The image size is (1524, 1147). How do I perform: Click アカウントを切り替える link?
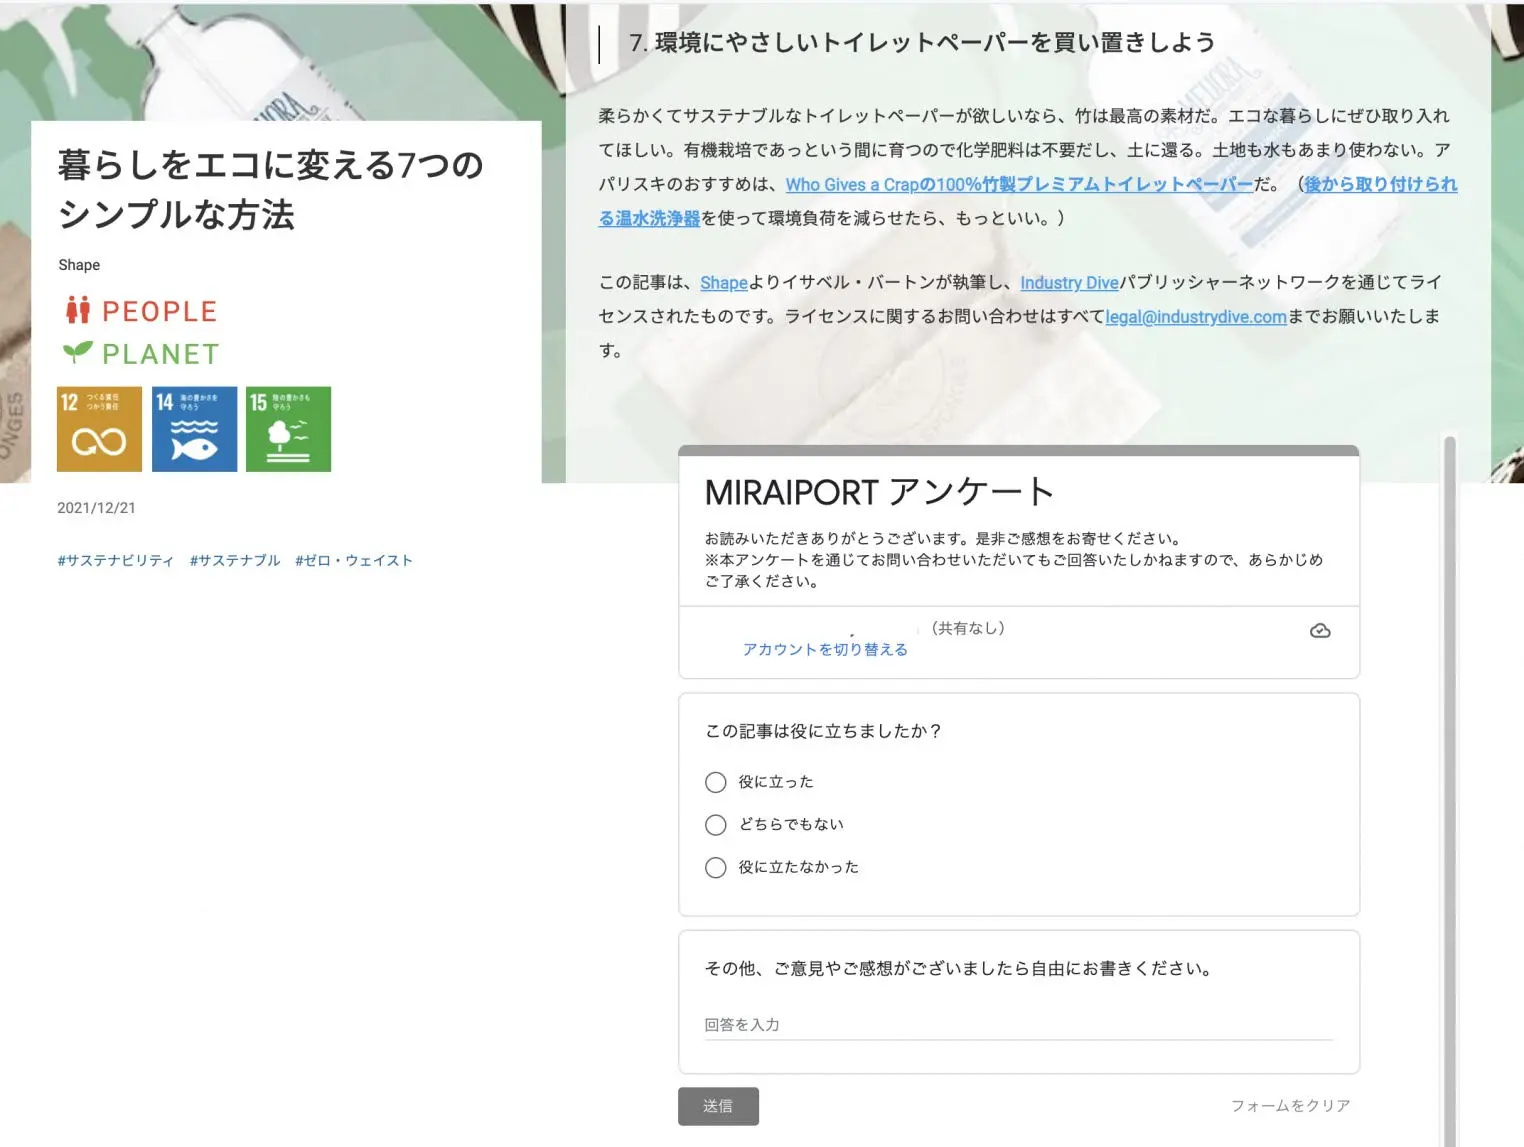coord(825,649)
